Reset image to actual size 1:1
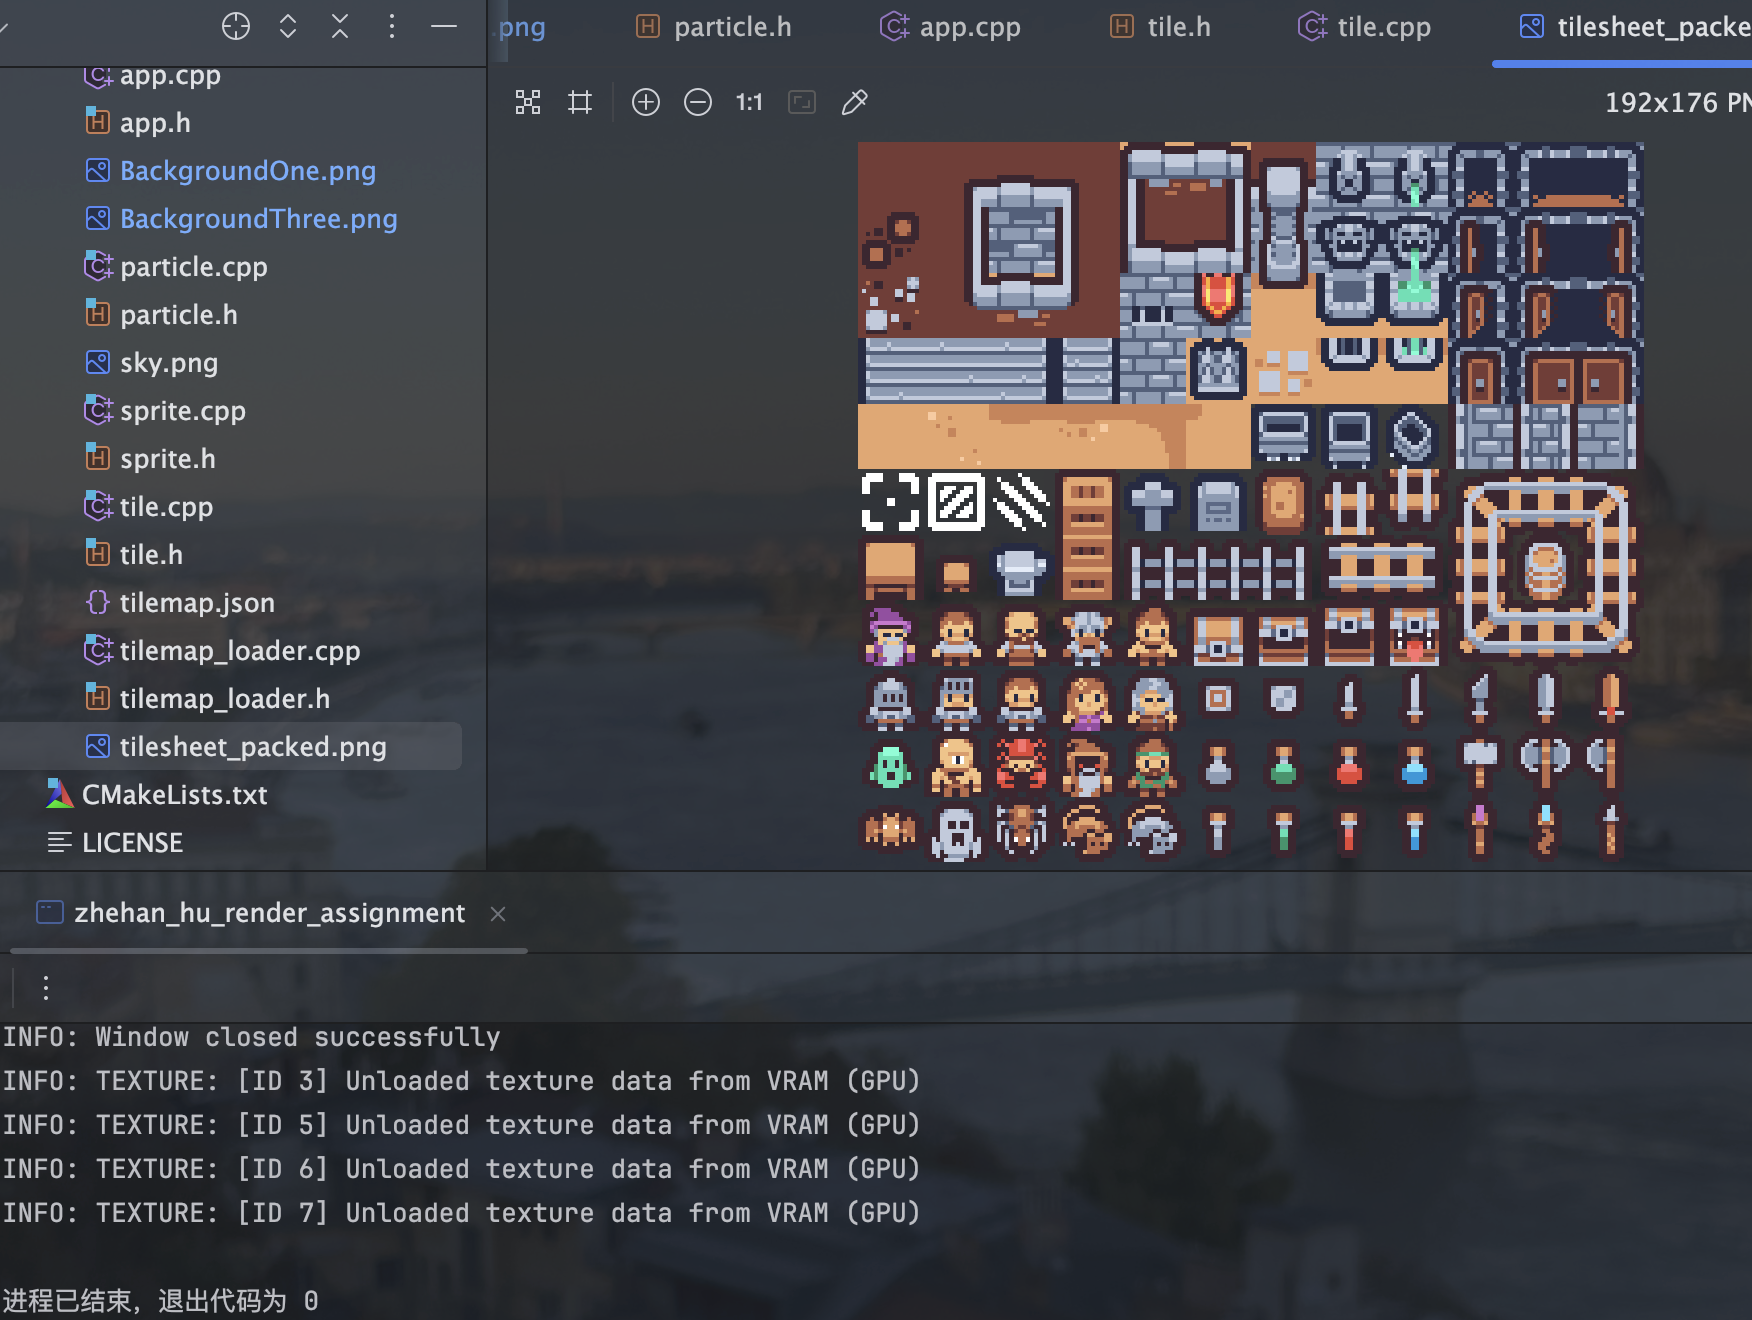Screen dimensions: 1752x1320 749,102
